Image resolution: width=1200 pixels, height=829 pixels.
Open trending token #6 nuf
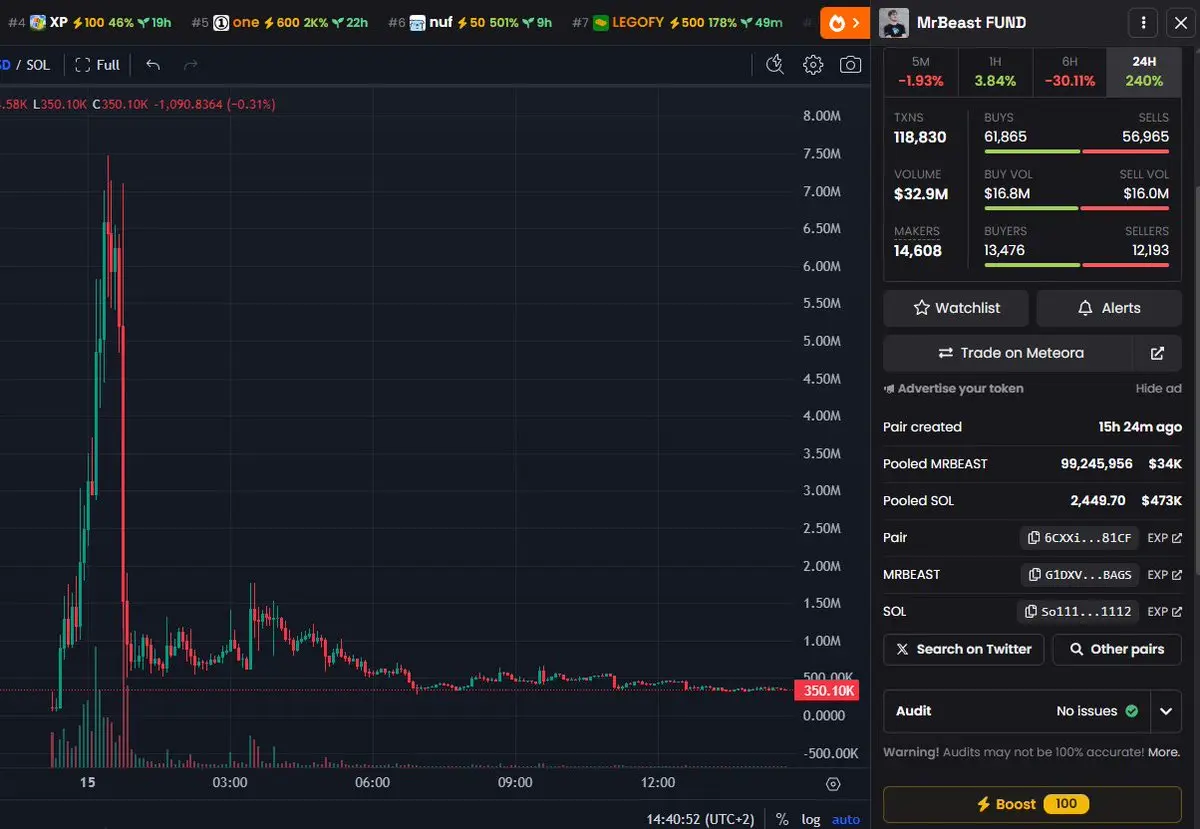tap(469, 22)
